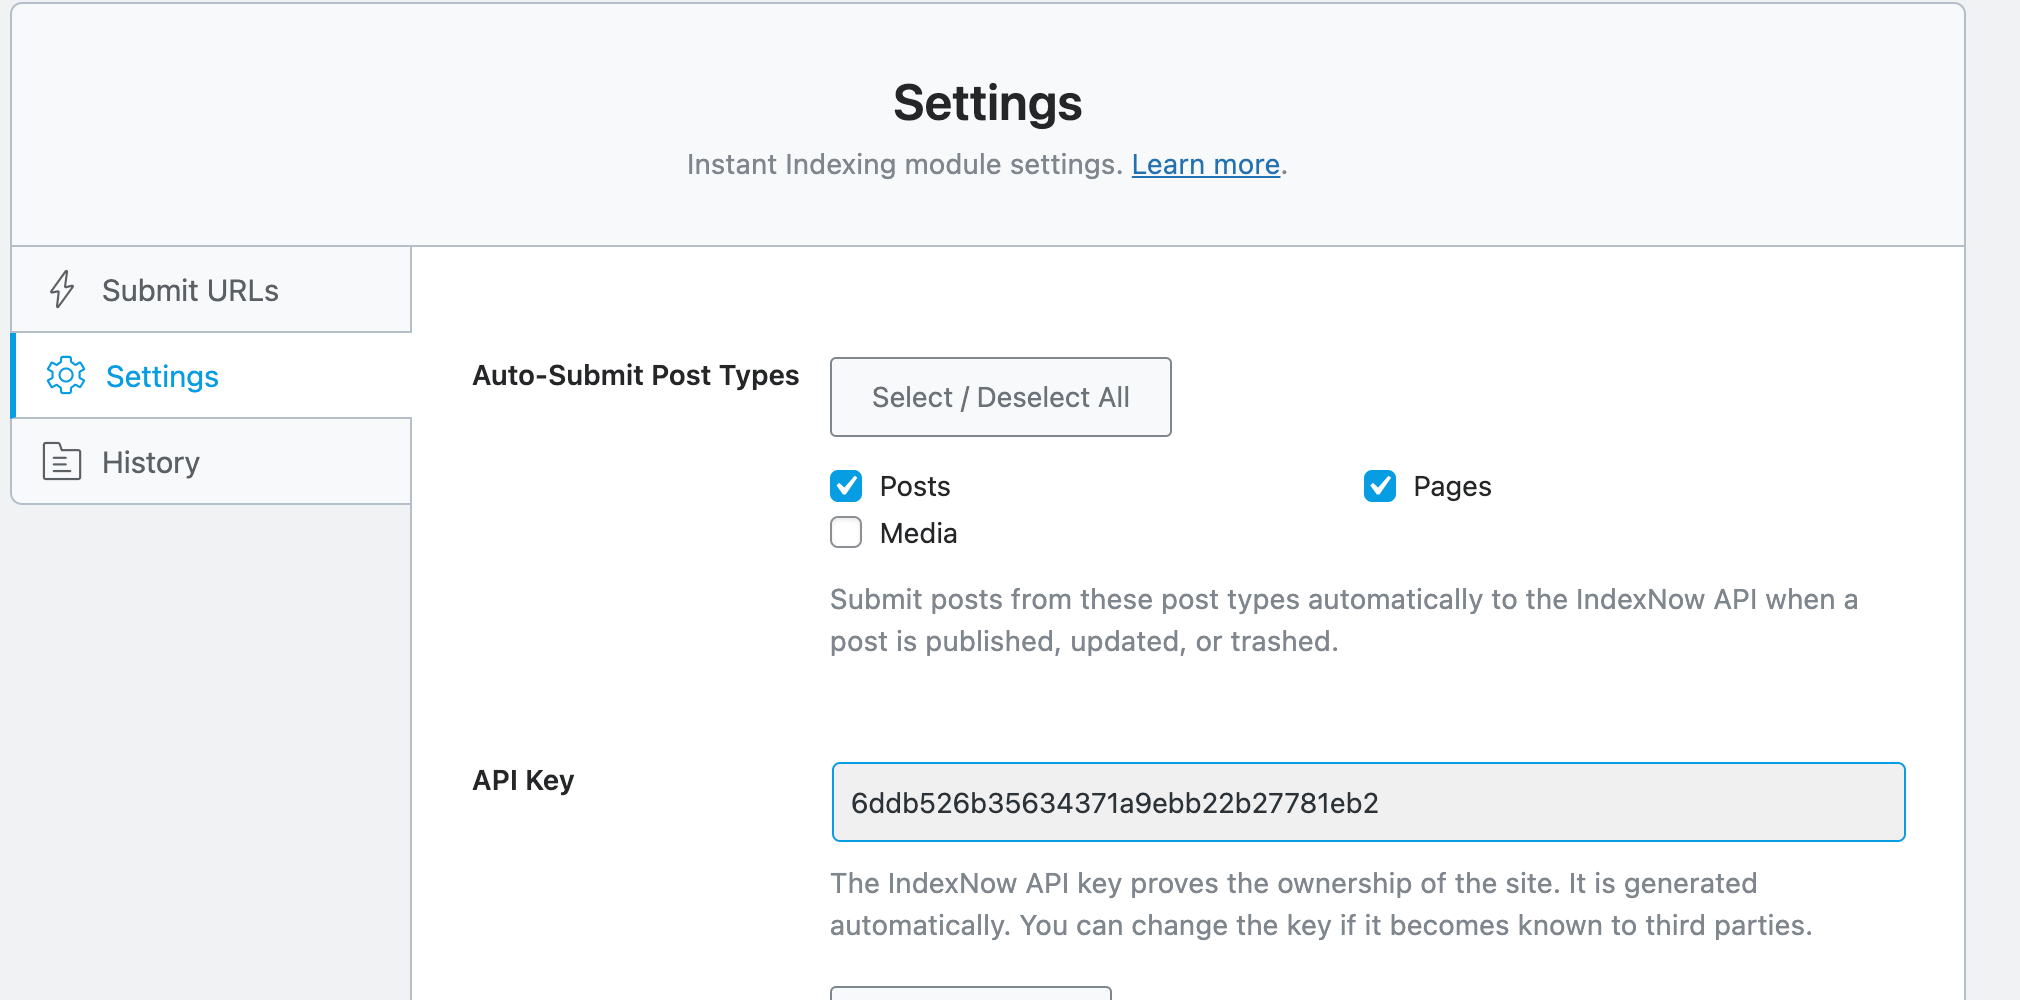This screenshot has width=2020, height=1000.
Task: Uncheck the Posts checkbox
Action: (846, 486)
